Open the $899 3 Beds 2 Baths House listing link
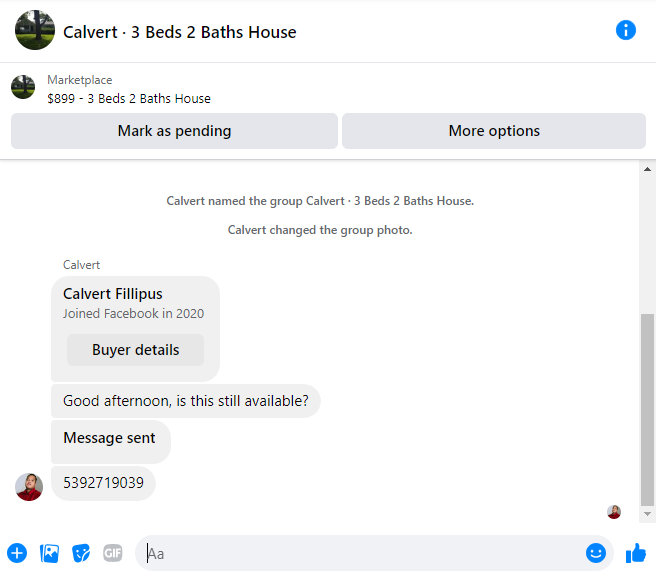Image resolution: width=656 pixels, height=579 pixels. [x=129, y=99]
